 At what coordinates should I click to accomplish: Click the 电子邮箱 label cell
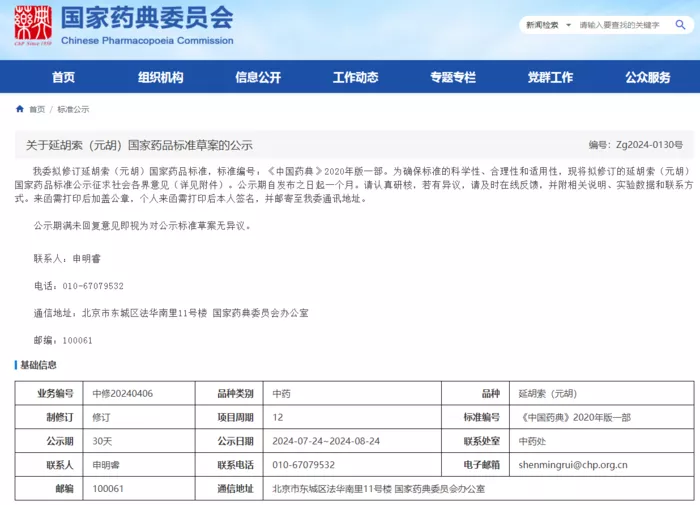475,465
